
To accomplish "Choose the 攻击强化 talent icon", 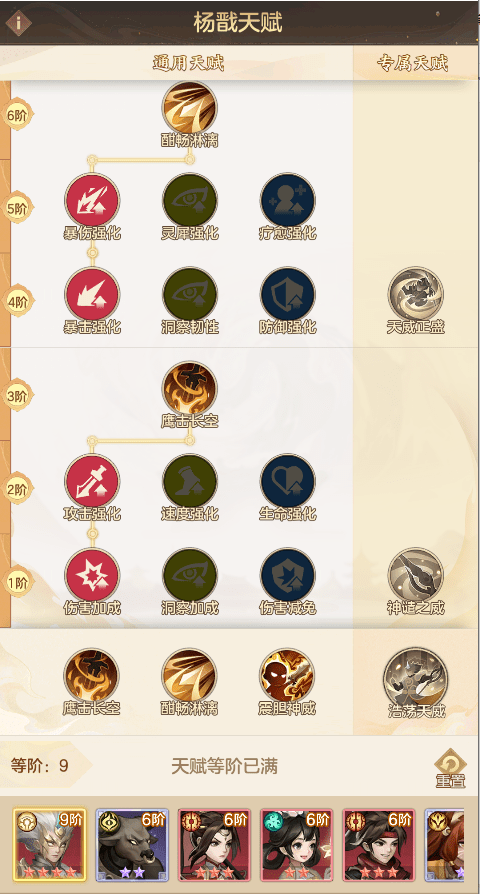I will (x=92, y=482).
